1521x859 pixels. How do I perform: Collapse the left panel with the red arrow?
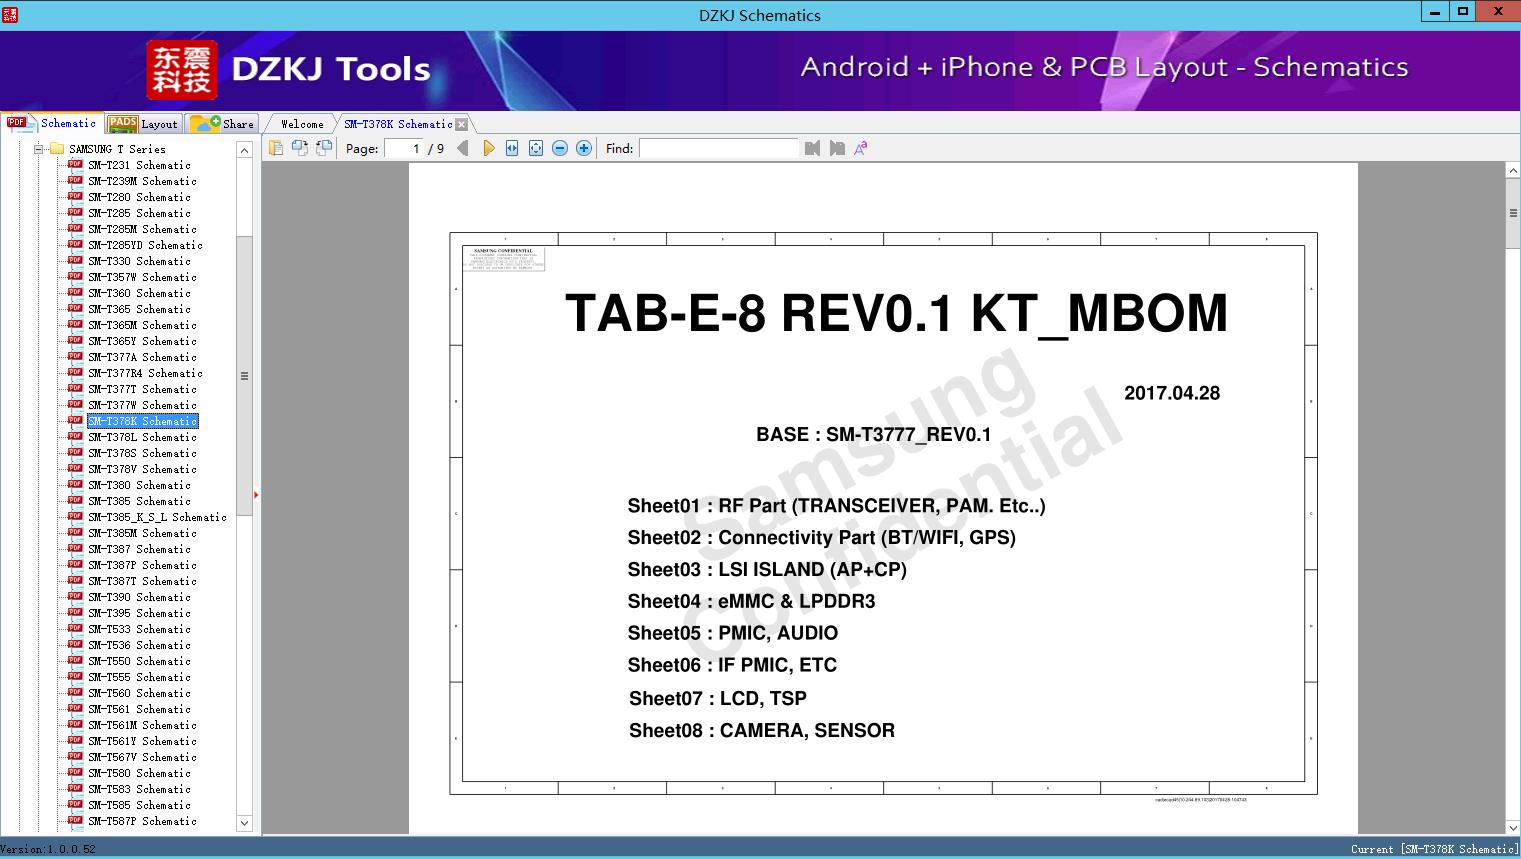pyautogui.click(x=256, y=495)
